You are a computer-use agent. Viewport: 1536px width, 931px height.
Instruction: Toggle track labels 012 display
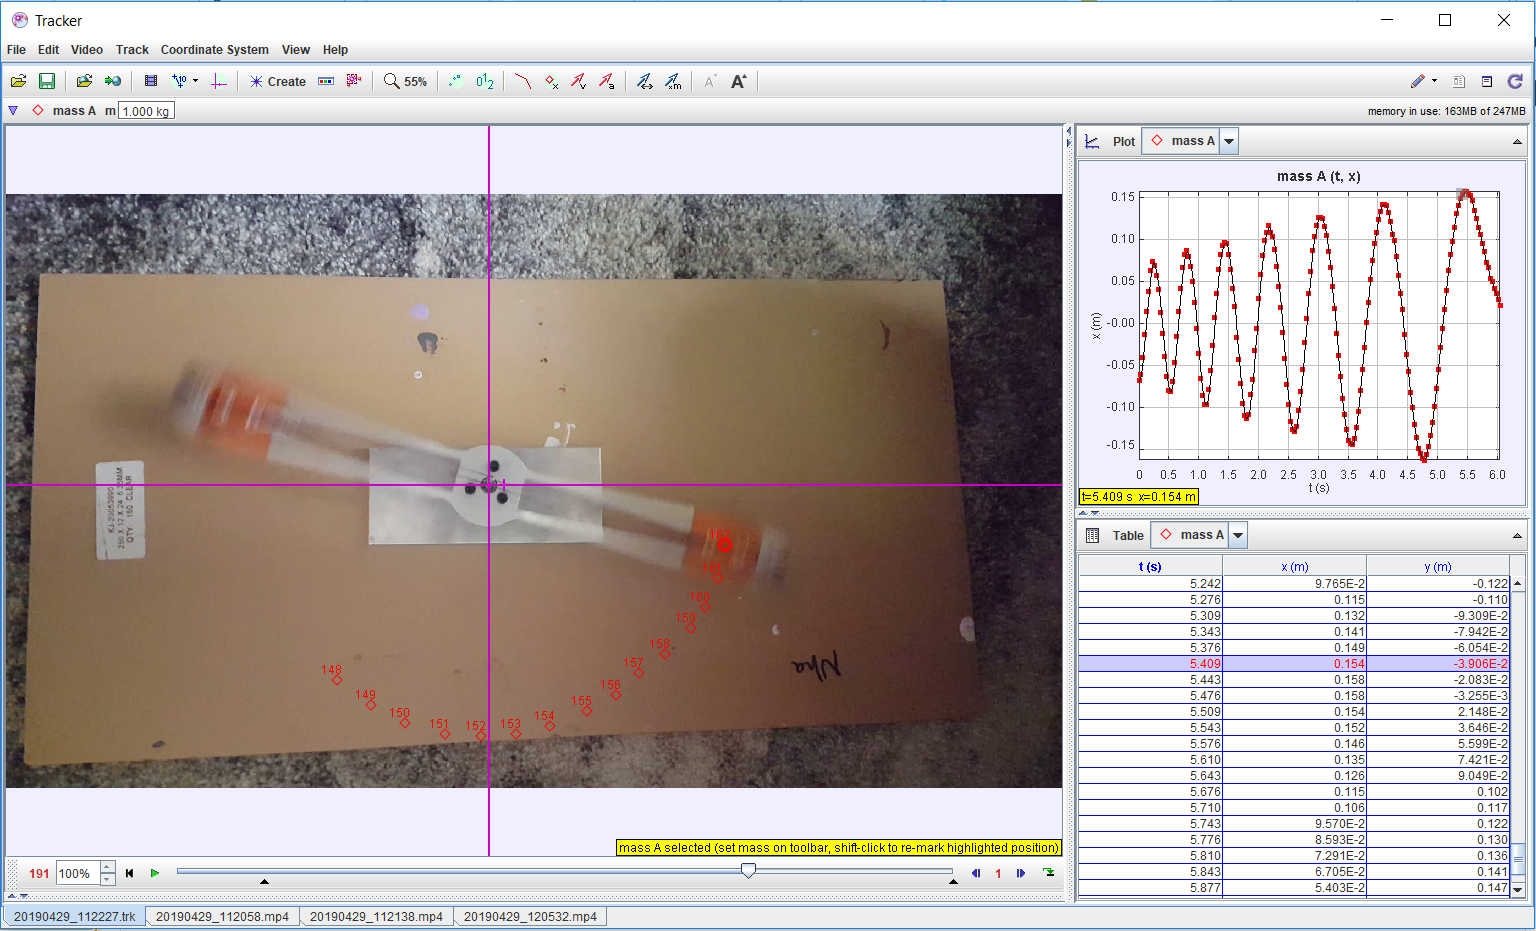click(x=485, y=81)
